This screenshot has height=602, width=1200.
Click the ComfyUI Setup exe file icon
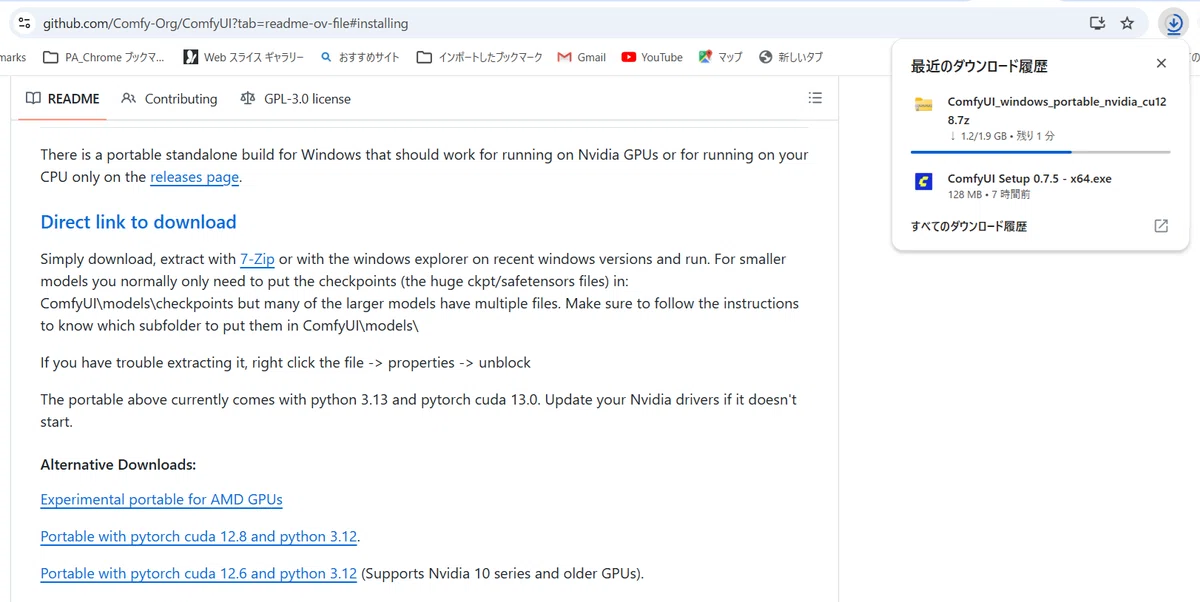[x=924, y=181]
